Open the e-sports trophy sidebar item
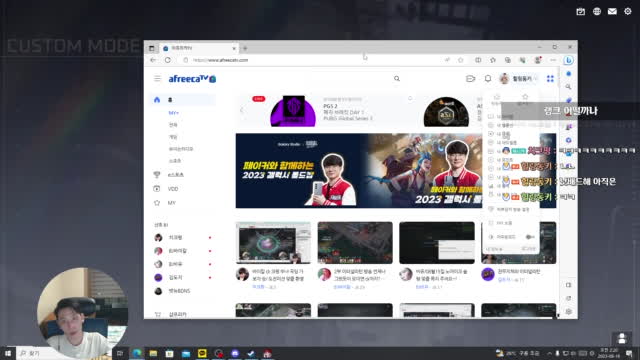Viewport: 640px width, 360px height. [157, 175]
